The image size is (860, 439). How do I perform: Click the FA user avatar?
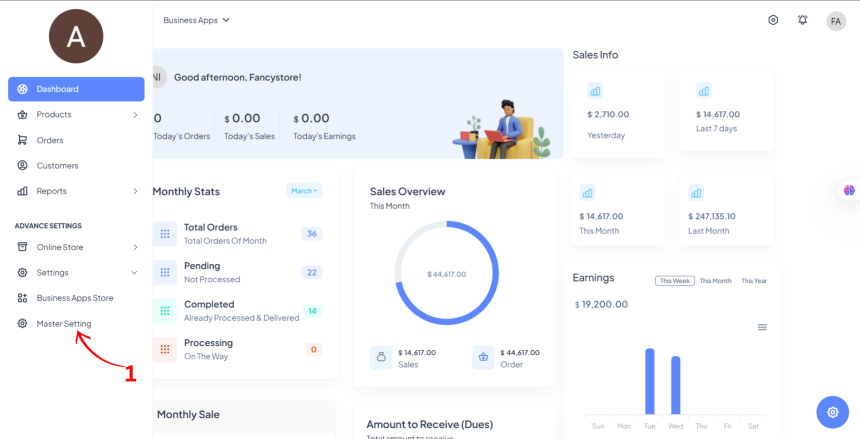(836, 21)
